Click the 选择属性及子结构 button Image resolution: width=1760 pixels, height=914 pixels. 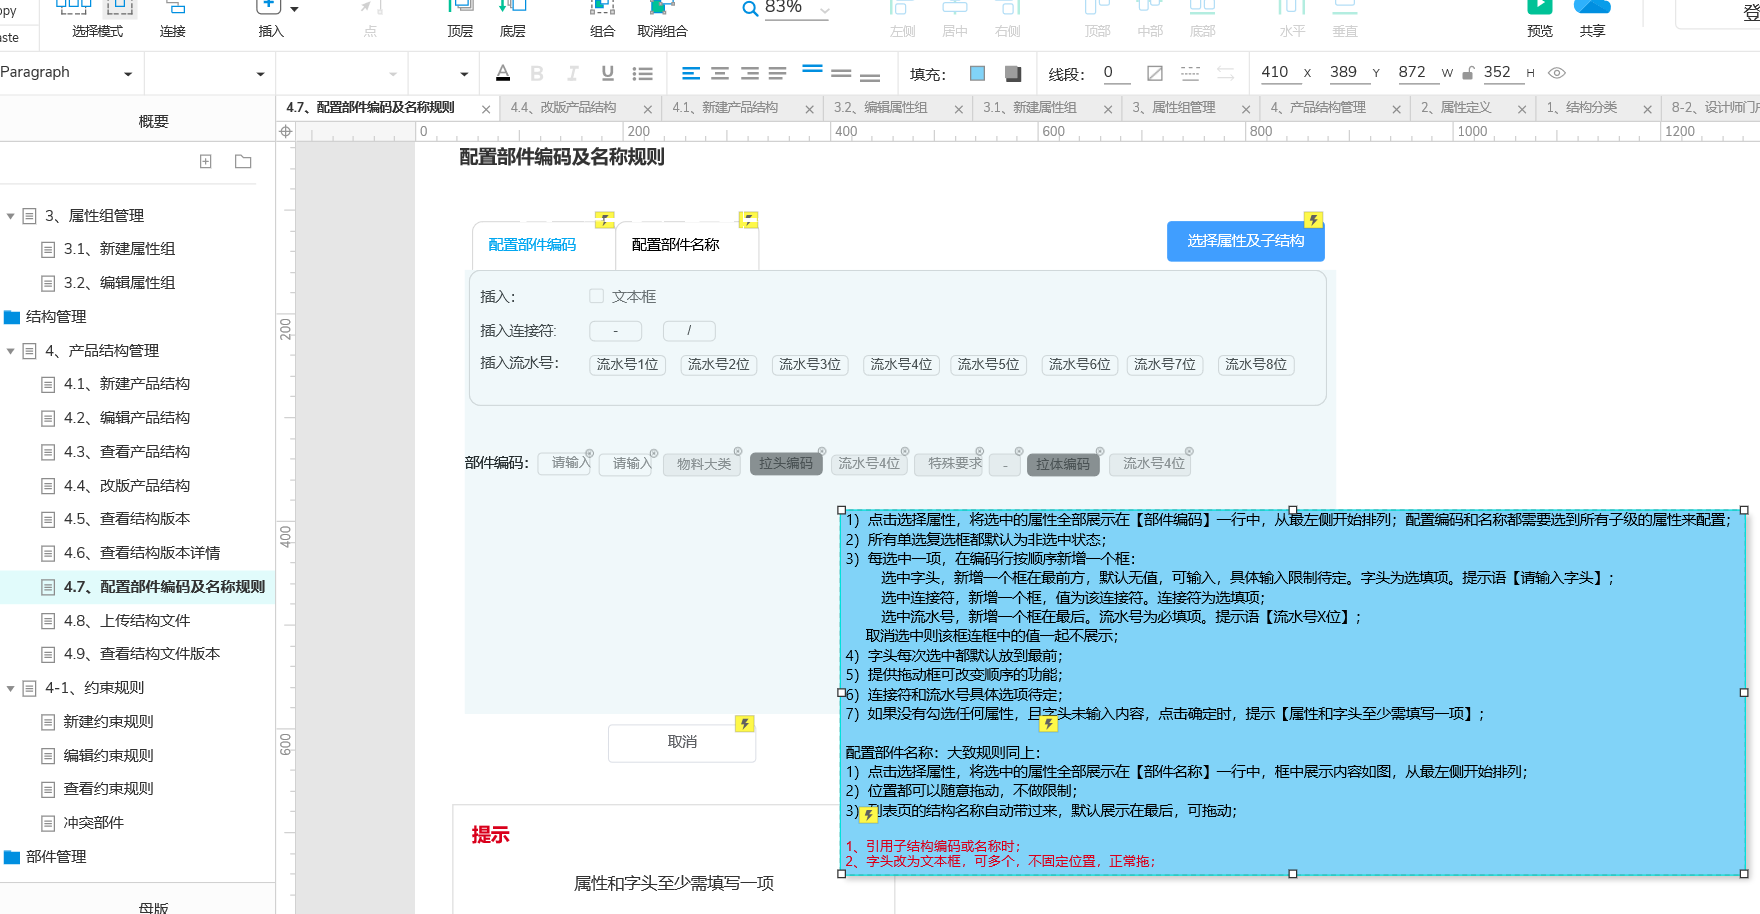pos(1245,241)
